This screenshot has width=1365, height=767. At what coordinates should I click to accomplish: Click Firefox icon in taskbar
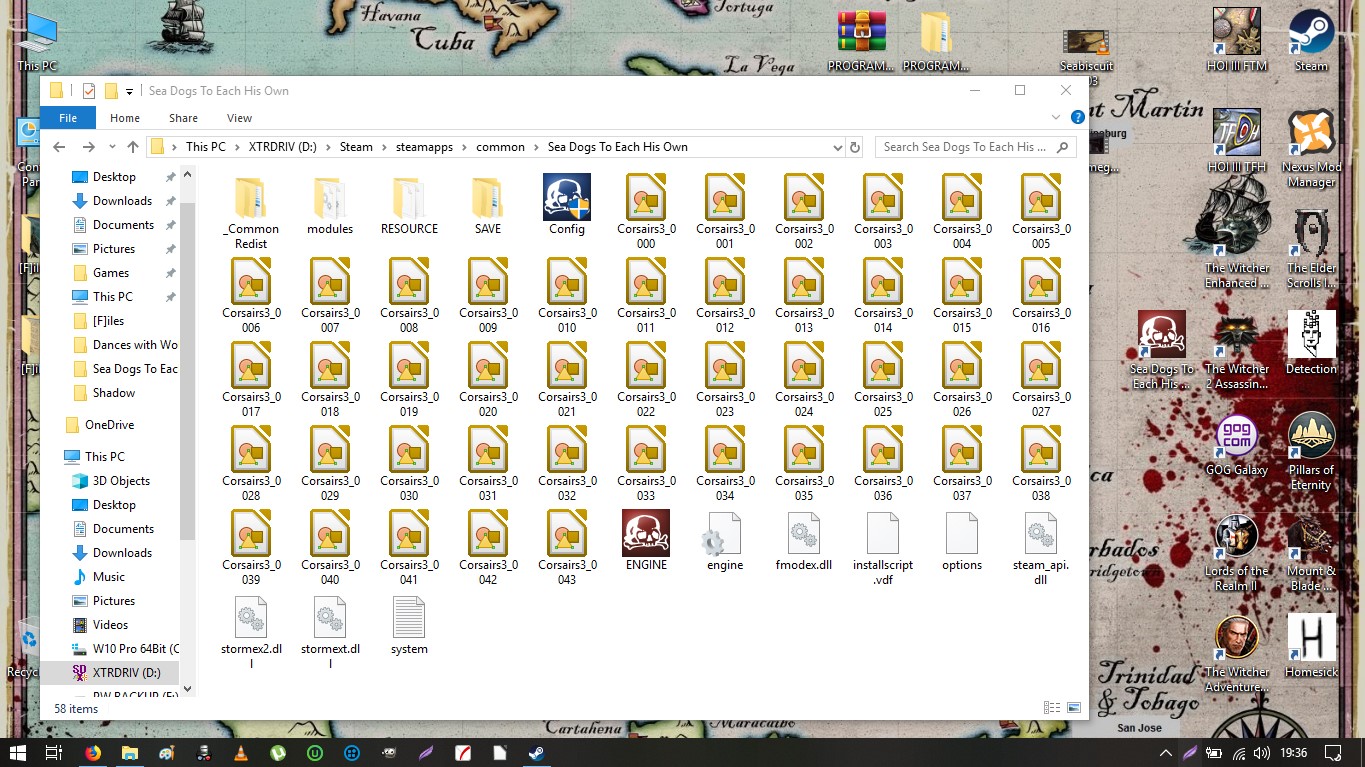coord(93,752)
